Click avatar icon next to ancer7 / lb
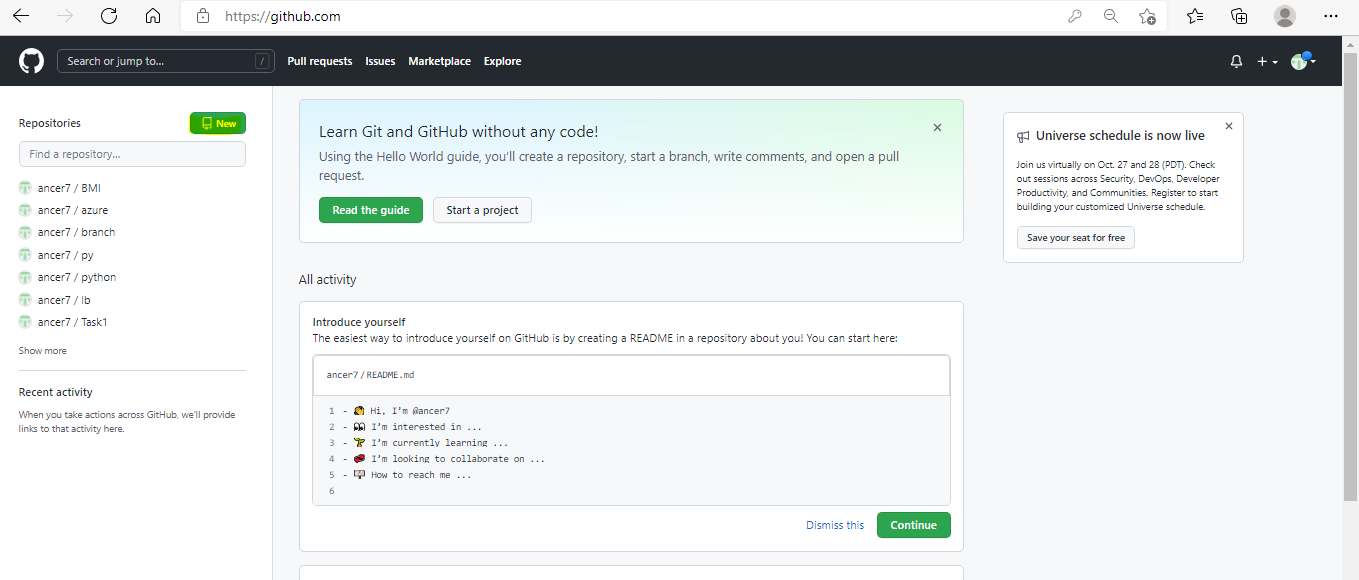This screenshot has height=580, width=1359. 25,300
